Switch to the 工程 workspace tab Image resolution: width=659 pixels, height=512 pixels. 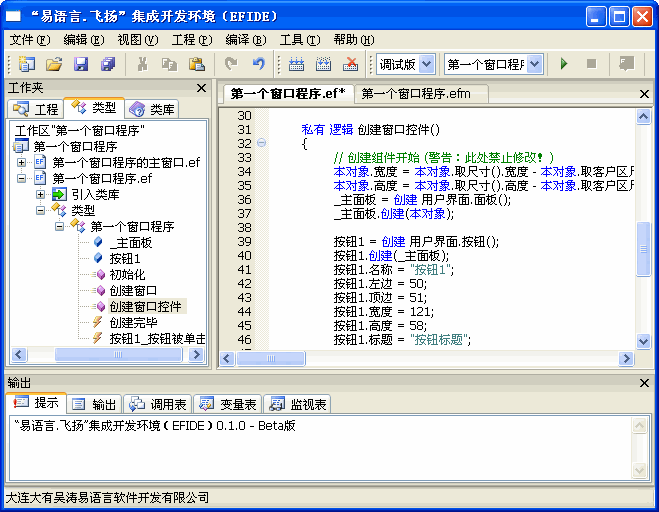[35, 109]
